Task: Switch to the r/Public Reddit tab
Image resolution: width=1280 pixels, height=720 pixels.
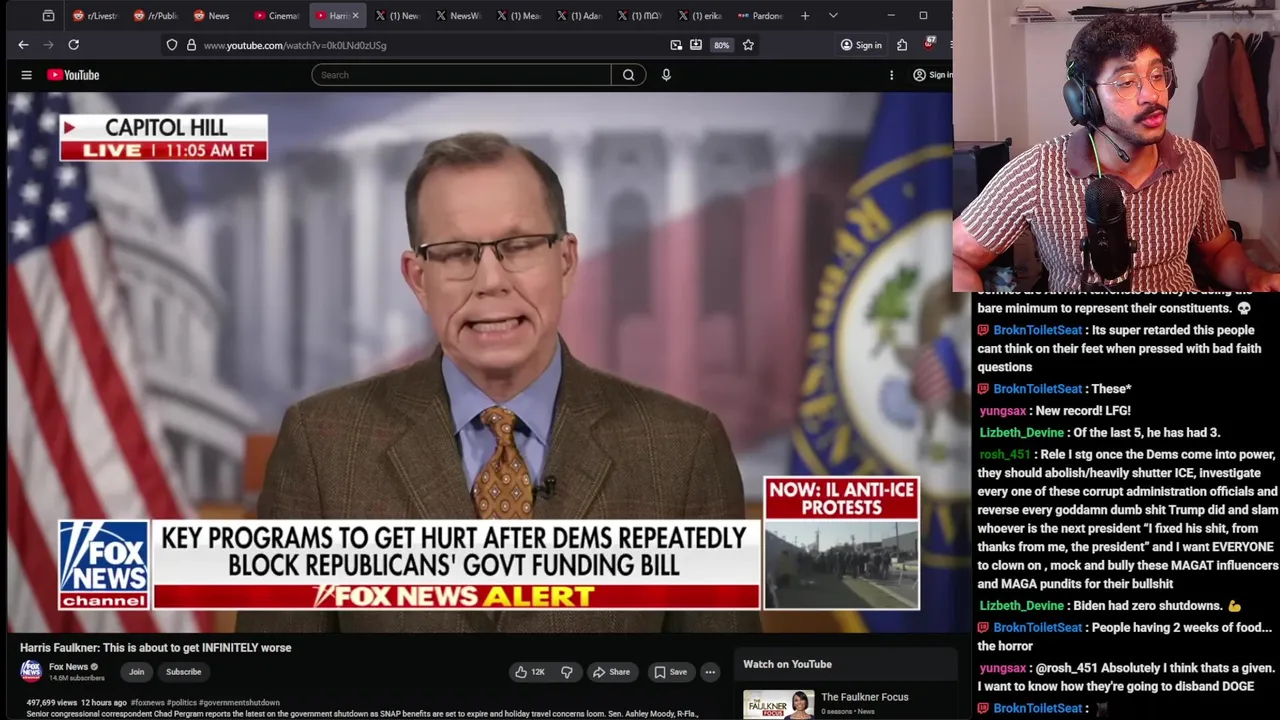Action: coord(155,16)
